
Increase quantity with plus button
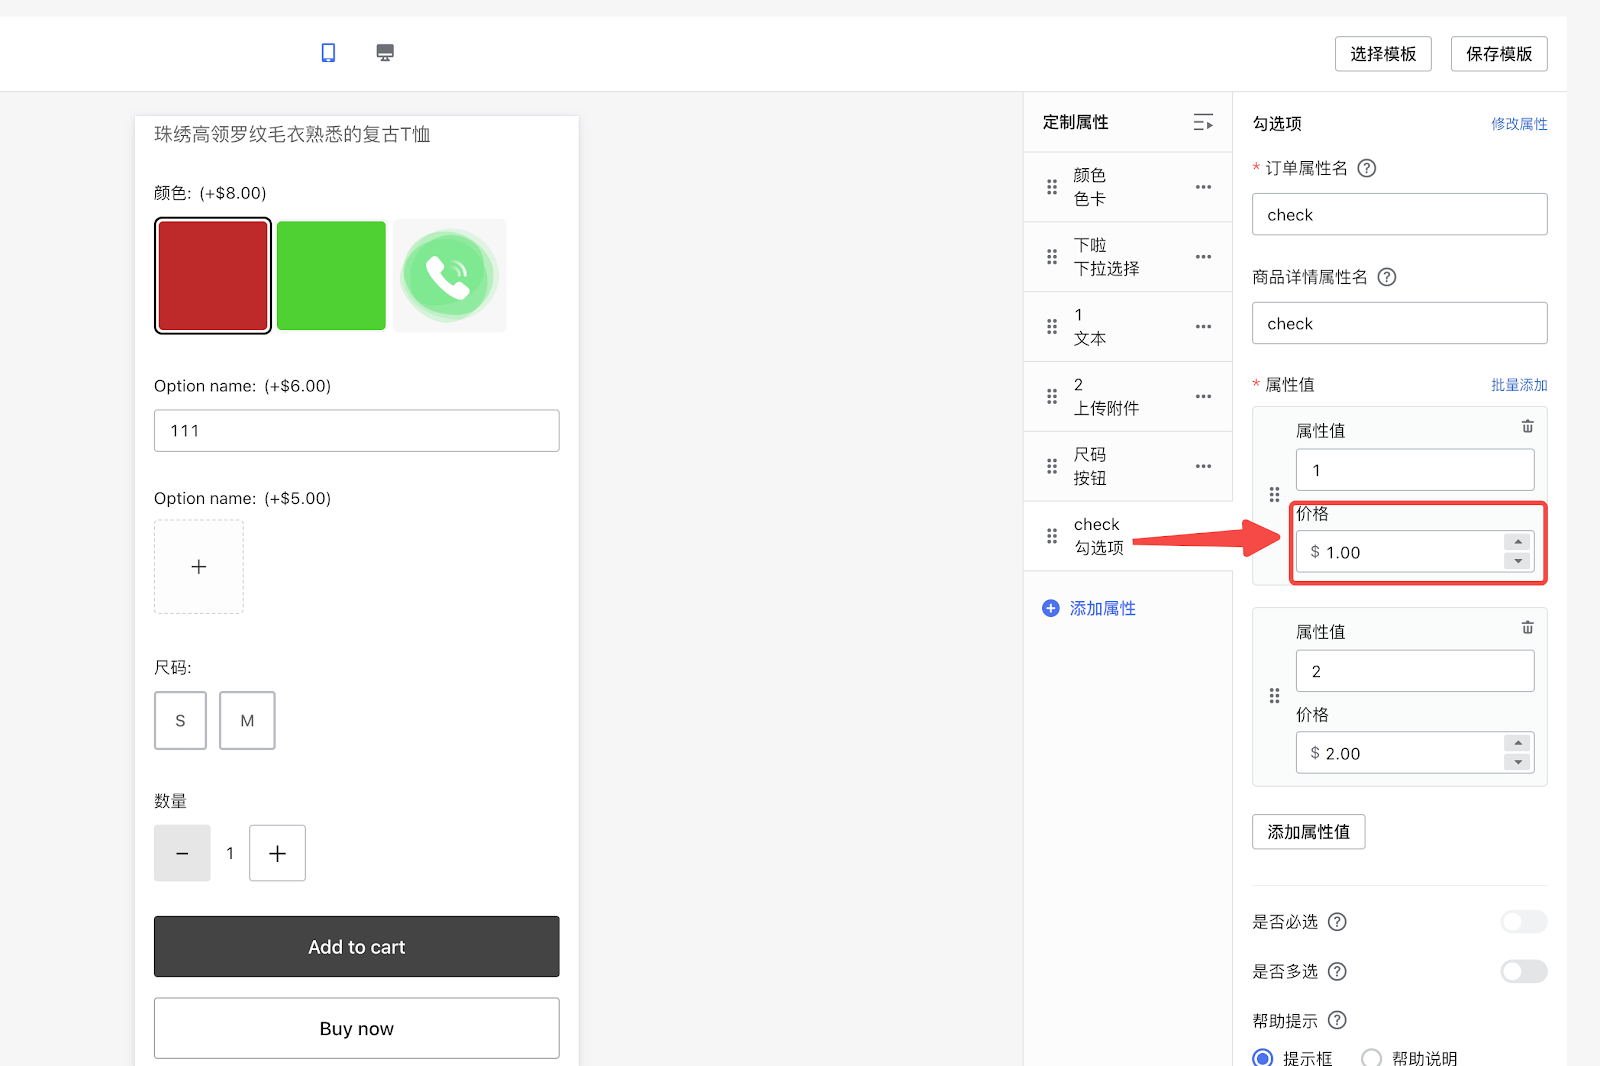pos(277,853)
